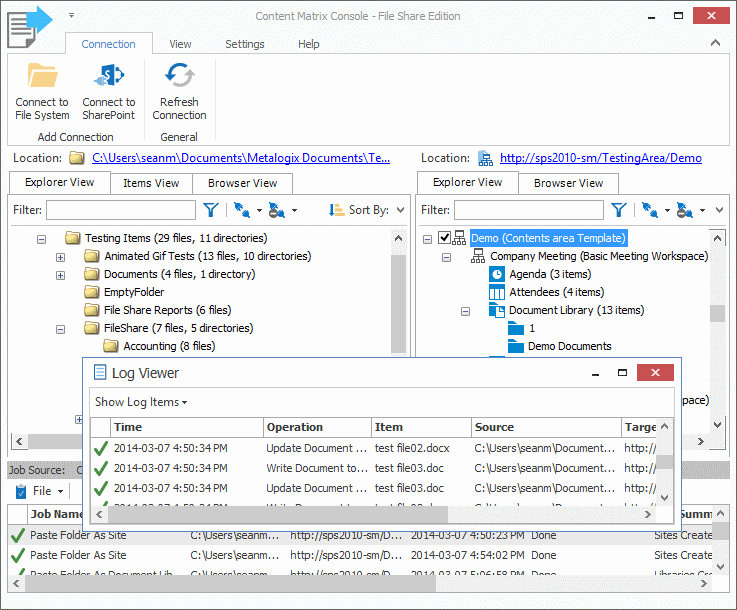Toggle the Demo site checkbox

444,238
